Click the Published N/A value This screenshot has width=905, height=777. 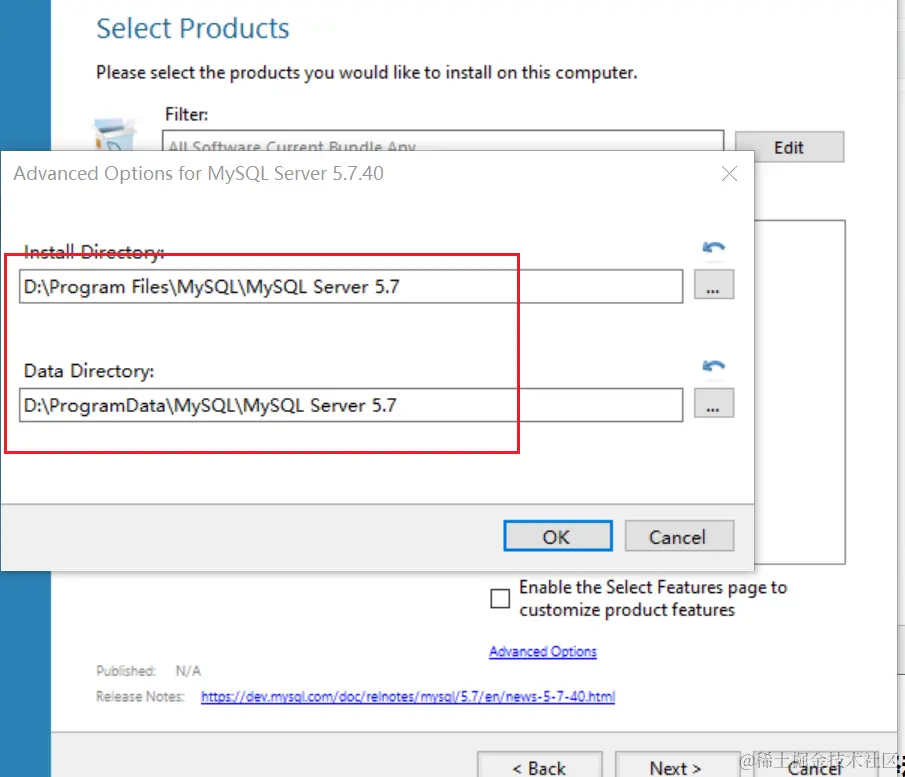click(188, 671)
